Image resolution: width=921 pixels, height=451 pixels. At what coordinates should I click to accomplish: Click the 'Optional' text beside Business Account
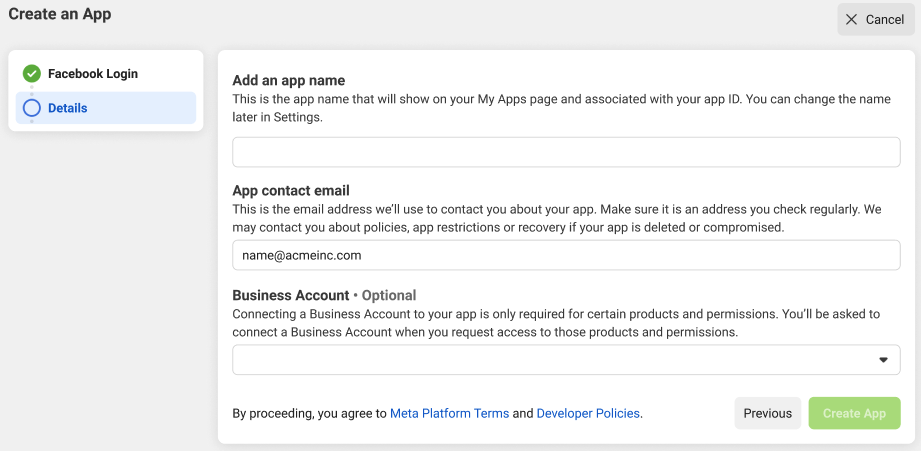coord(388,296)
